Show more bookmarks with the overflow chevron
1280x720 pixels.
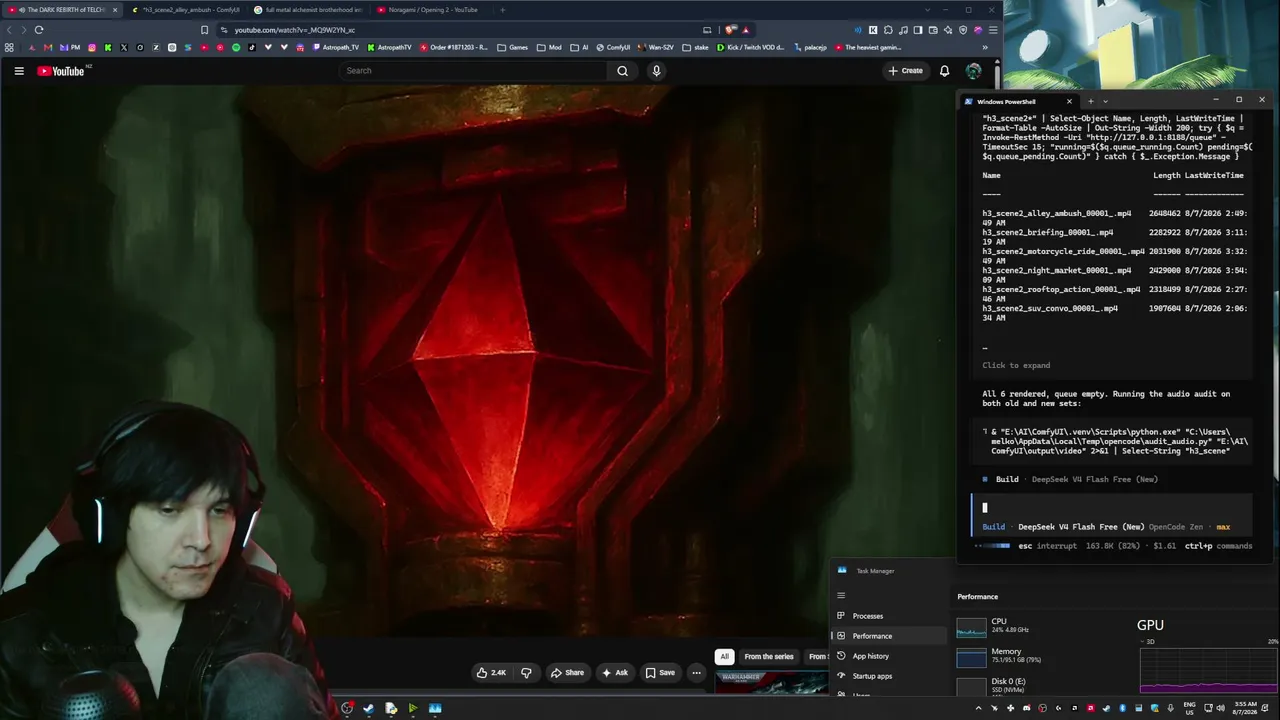coord(985,47)
